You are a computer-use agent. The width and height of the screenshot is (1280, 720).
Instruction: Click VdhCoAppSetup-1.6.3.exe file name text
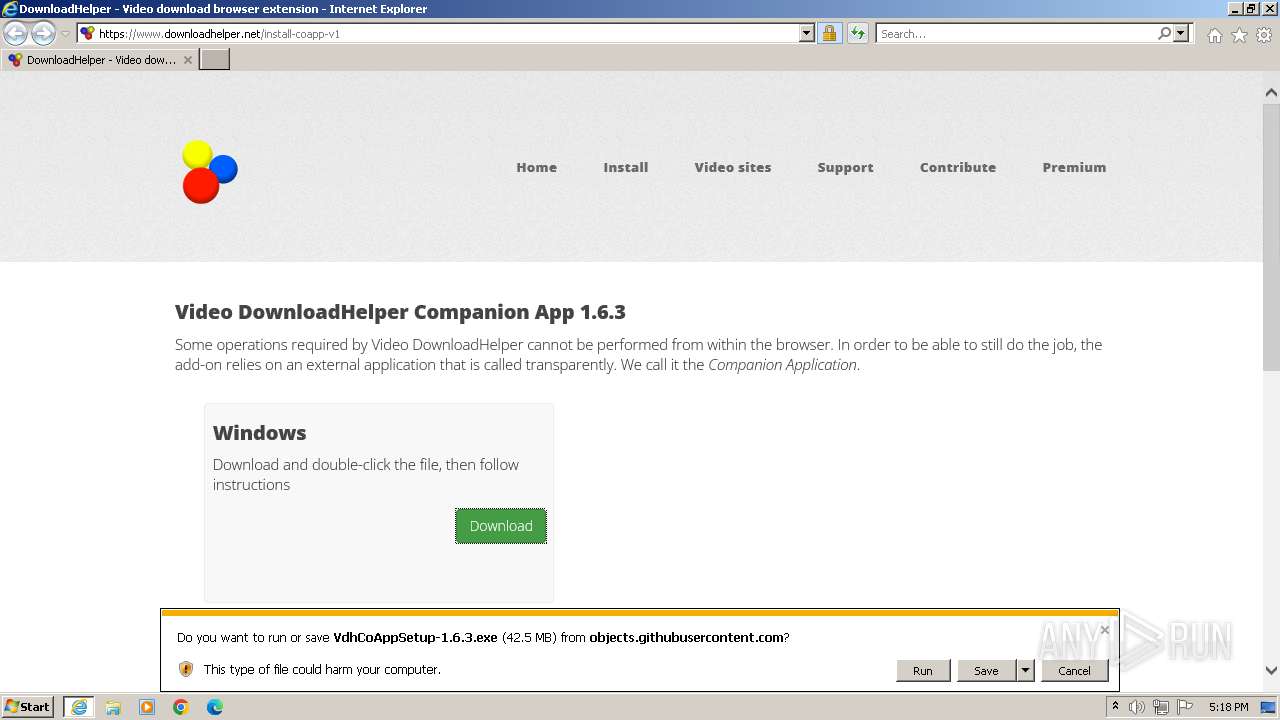415,637
